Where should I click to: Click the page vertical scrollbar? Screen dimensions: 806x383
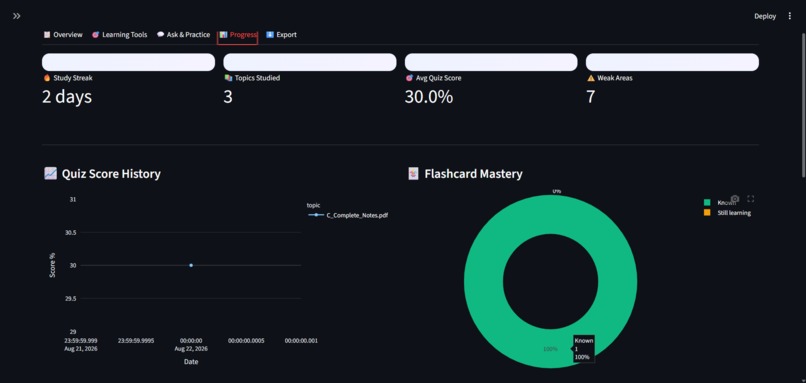click(x=802, y=105)
